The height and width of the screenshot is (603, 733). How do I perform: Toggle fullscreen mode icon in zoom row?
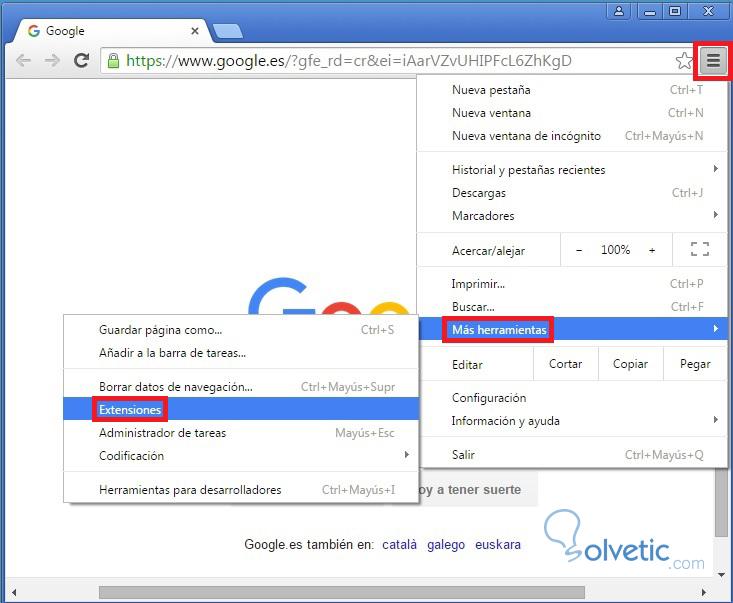[x=699, y=249]
